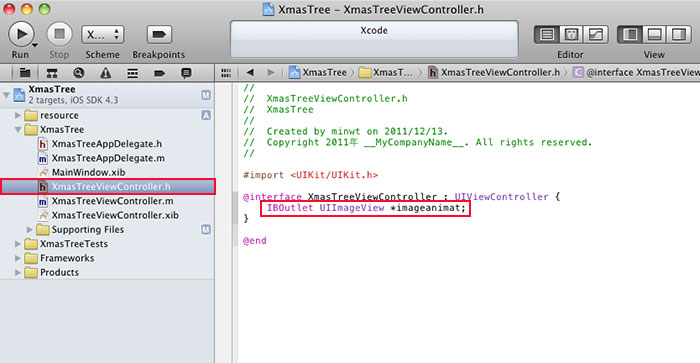The image size is (700, 363).
Task: Expand the resource folder
Action: click(x=18, y=115)
